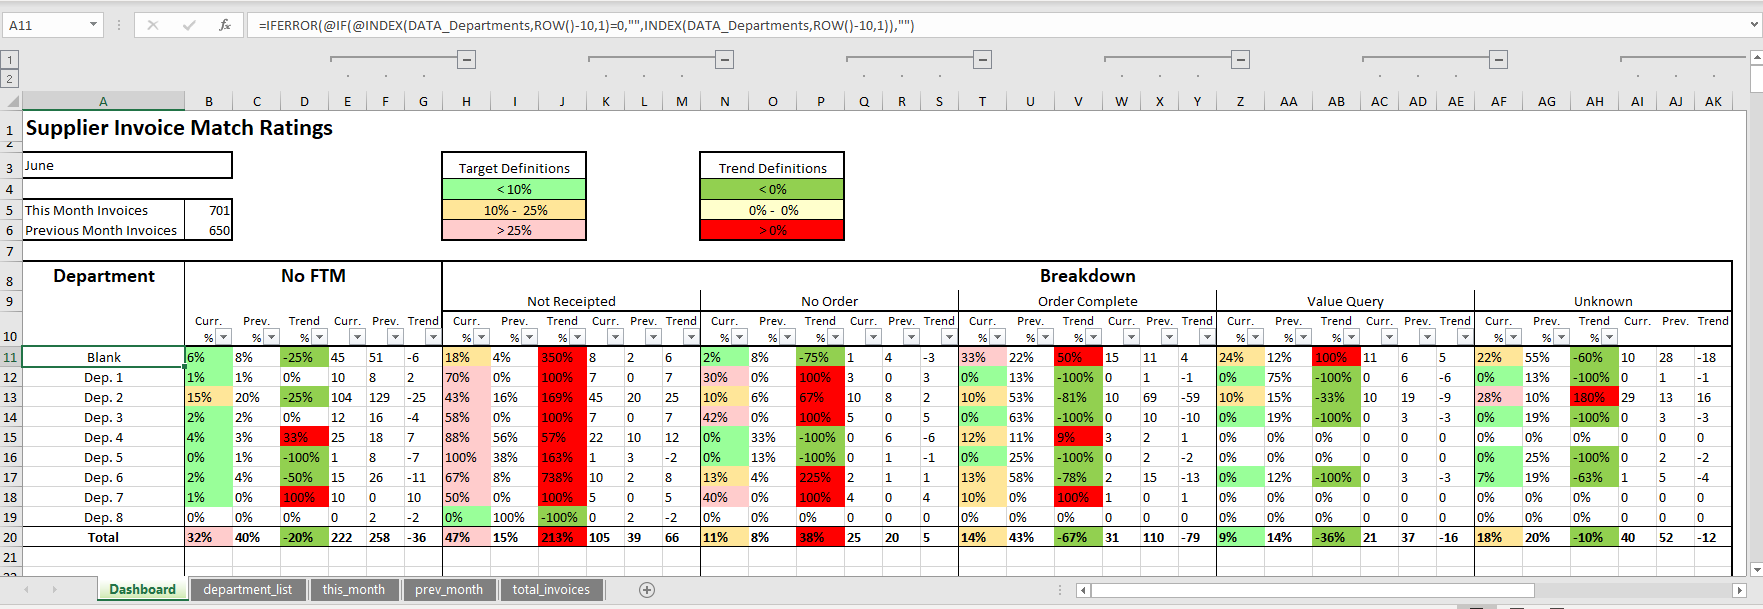
Task: Select column header AB
Action: click(1336, 101)
